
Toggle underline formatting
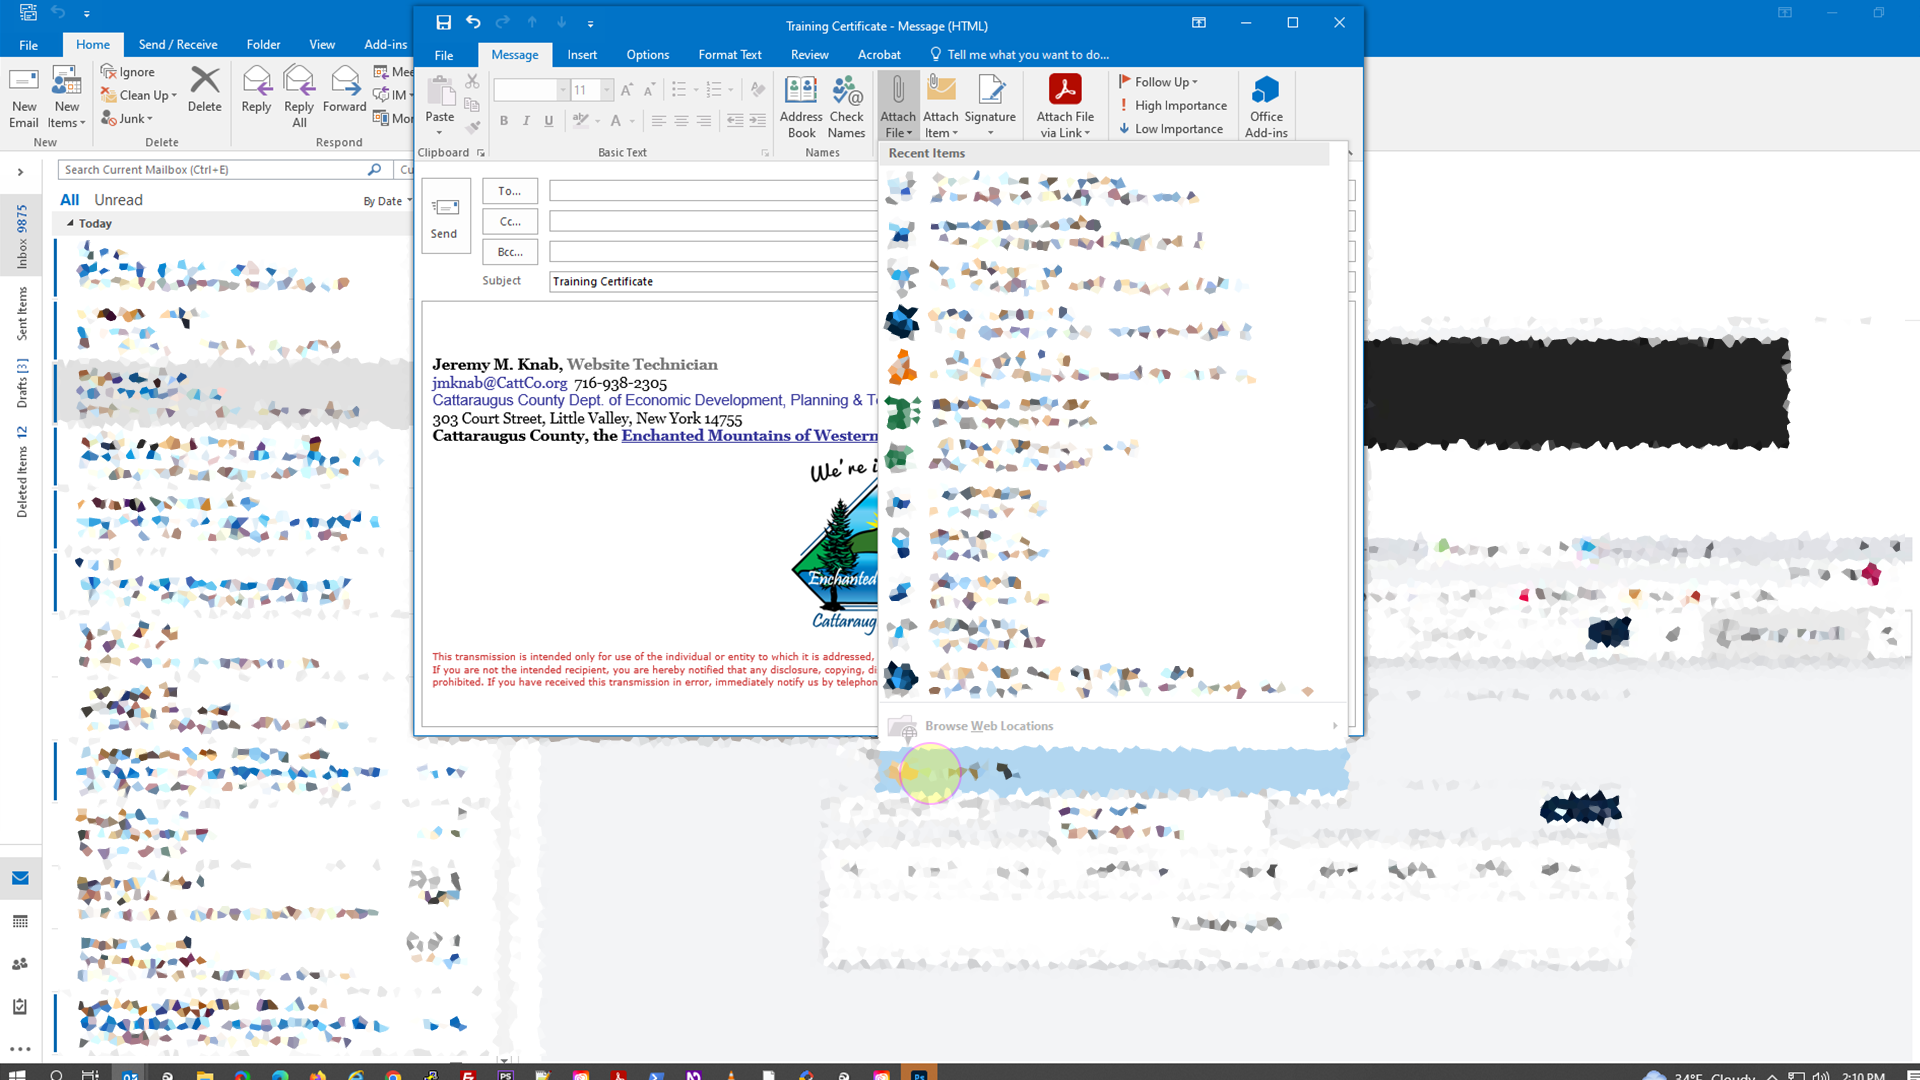tap(548, 121)
